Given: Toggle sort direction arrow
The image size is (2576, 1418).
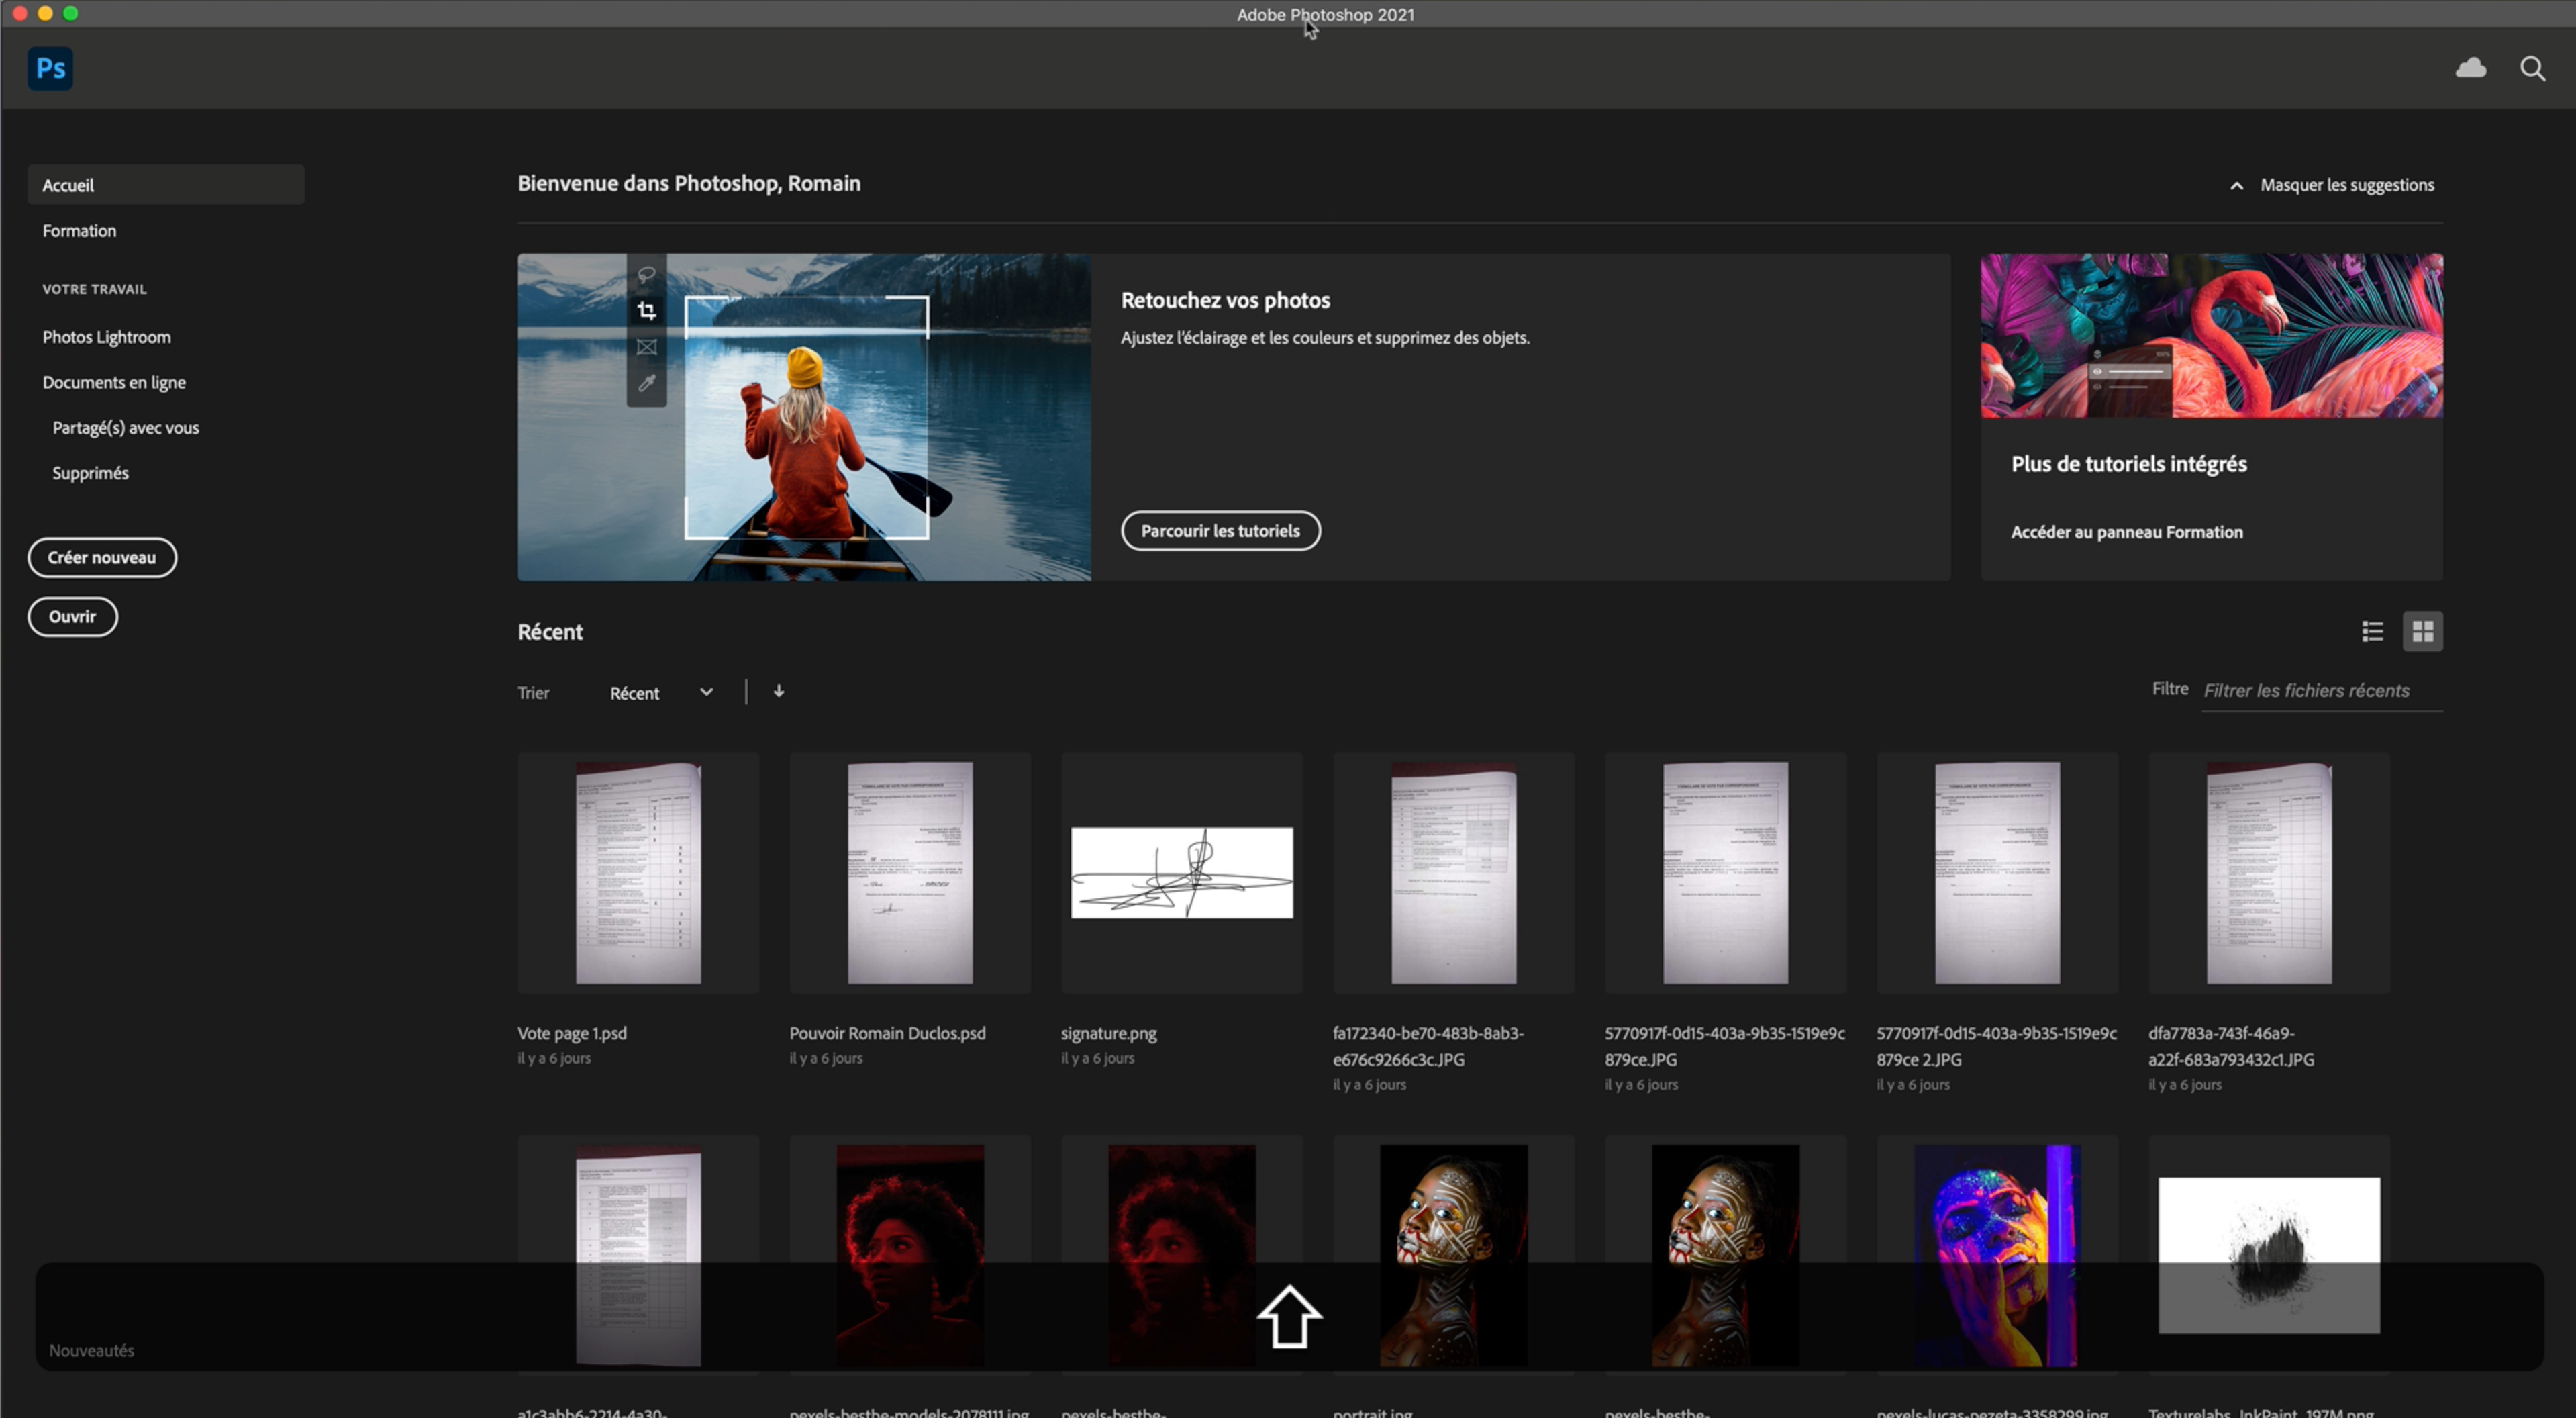Looking at the screenshot, I should click(x=779, y=691).
